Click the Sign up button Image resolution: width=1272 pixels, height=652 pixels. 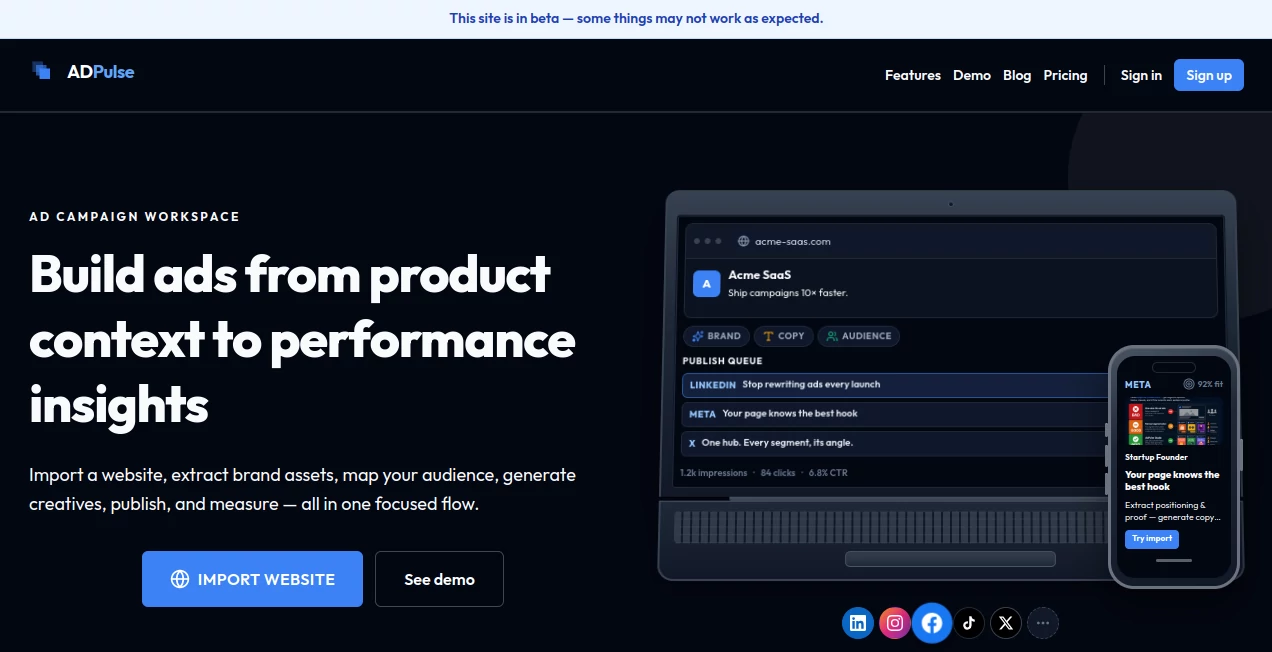pos(1209,75)
